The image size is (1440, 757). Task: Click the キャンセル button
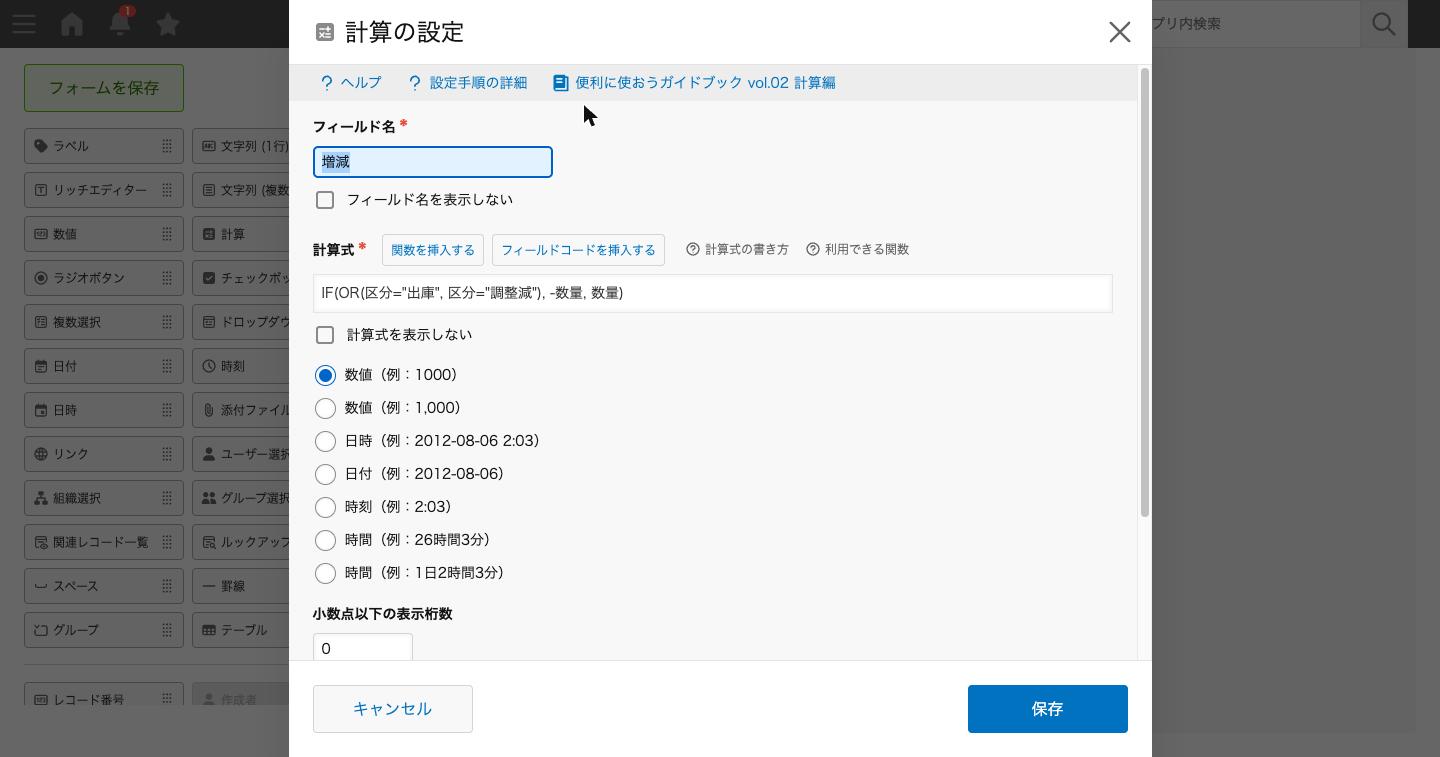coord(393,709)
